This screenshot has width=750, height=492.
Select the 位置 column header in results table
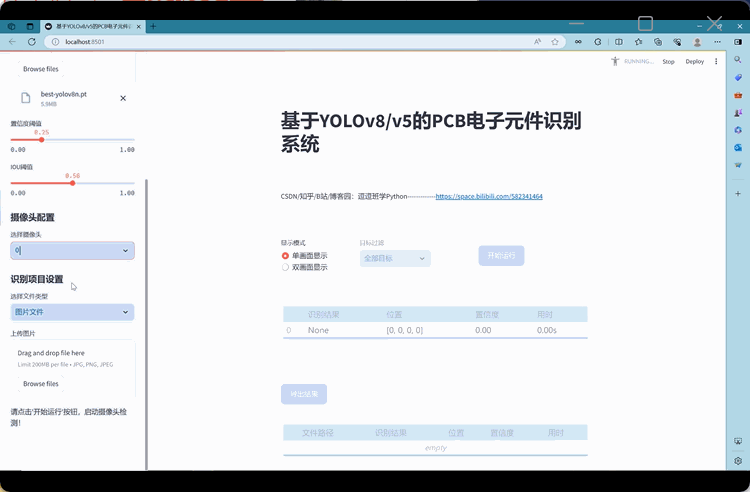click(394, 315)
